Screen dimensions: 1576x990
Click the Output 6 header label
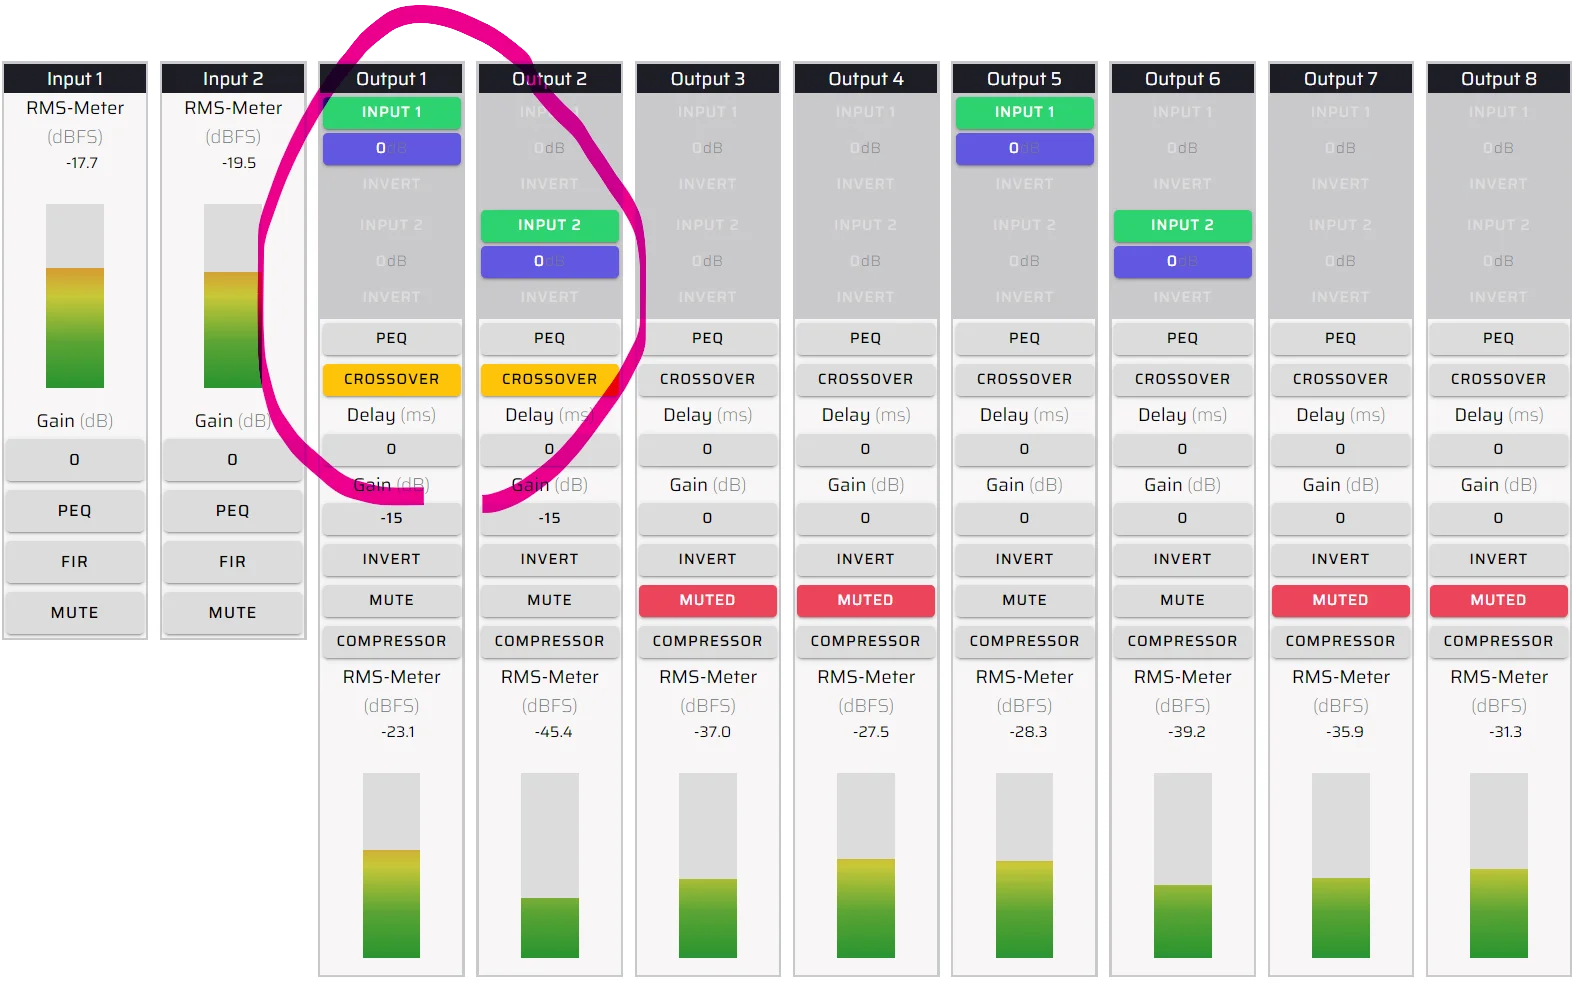click(1182, 79)
